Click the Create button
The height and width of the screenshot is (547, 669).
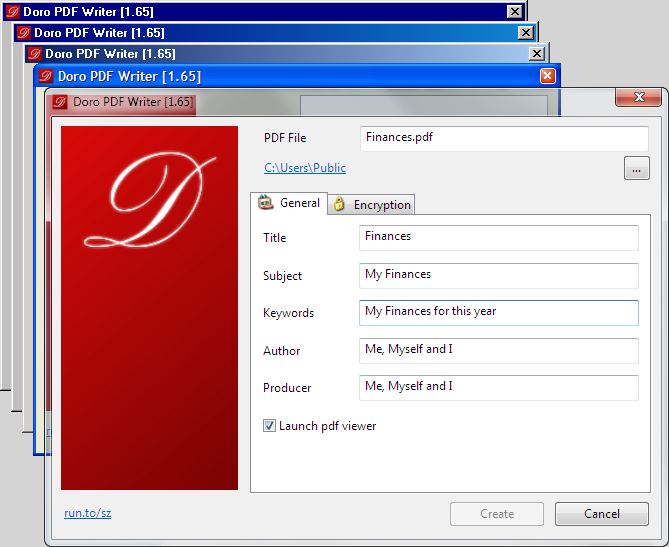pos(497,514)
